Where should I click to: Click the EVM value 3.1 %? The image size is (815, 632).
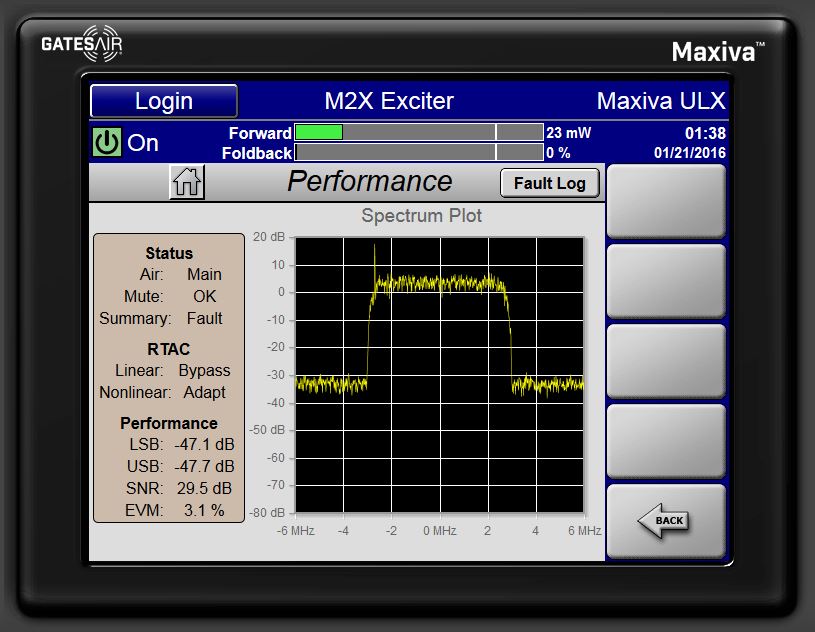coord(204,510)
